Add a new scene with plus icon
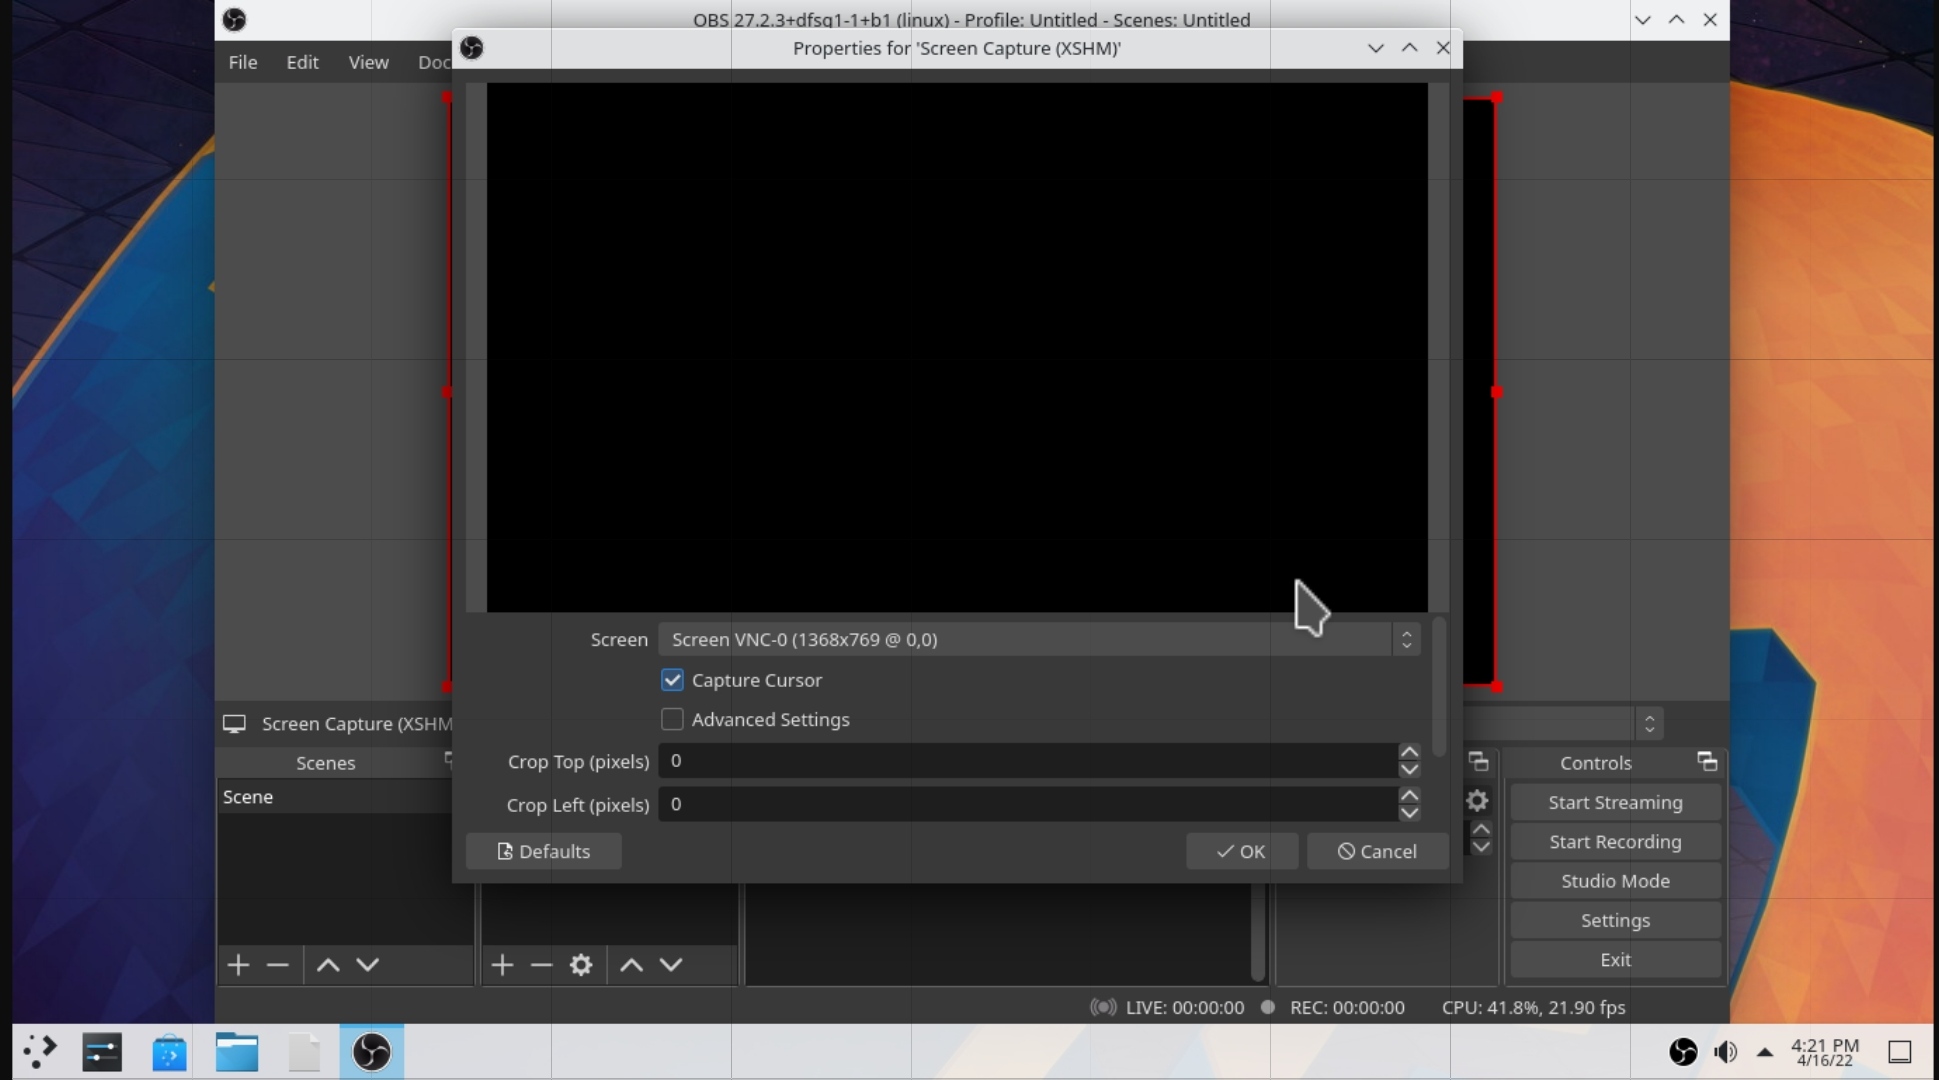Image resolution: width=1939 pixels, height=1080 pixels. pos(237,964)
